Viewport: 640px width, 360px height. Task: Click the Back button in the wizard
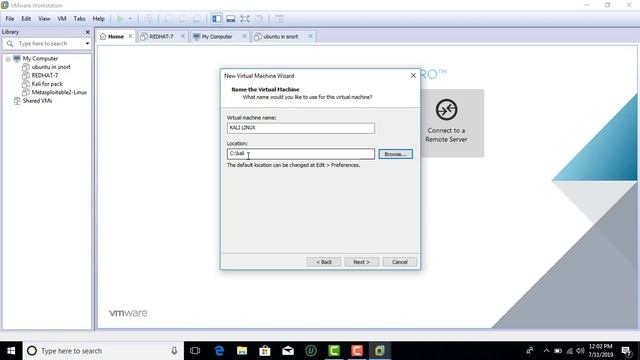tap(324, 262)
